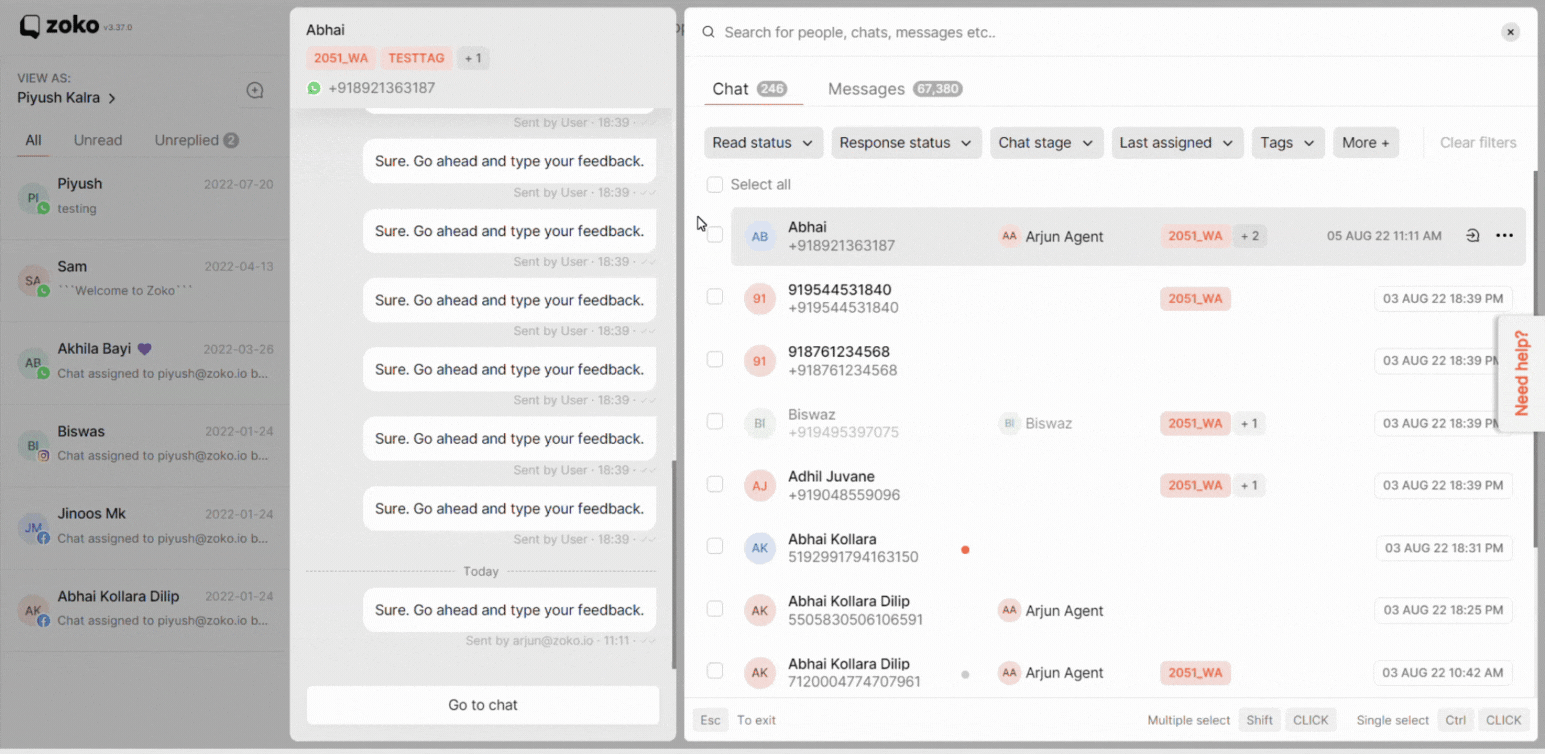1545x754 pixels.
Task: Click the search magnifier icon
Action: [708, 32]
